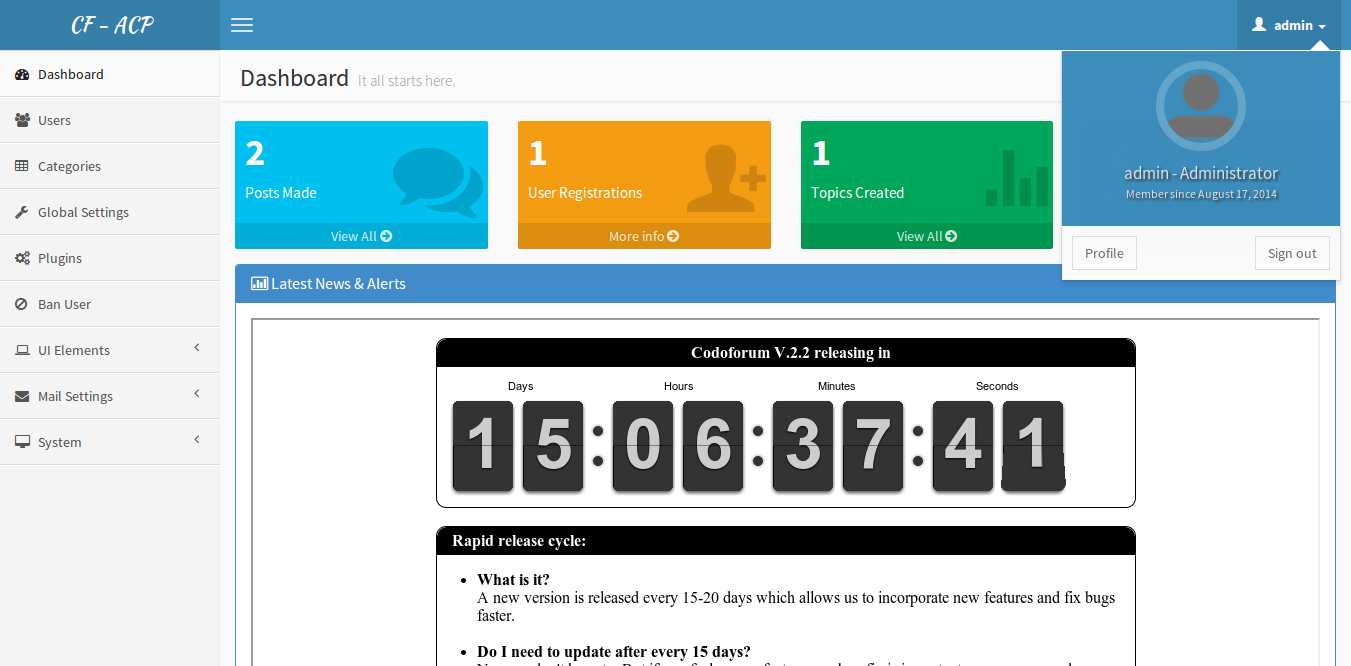Click the Dashboard page title
Image resolution: width=1351 pixels, height=666 pixels.
pyautogui.click(x=294, y=78)
